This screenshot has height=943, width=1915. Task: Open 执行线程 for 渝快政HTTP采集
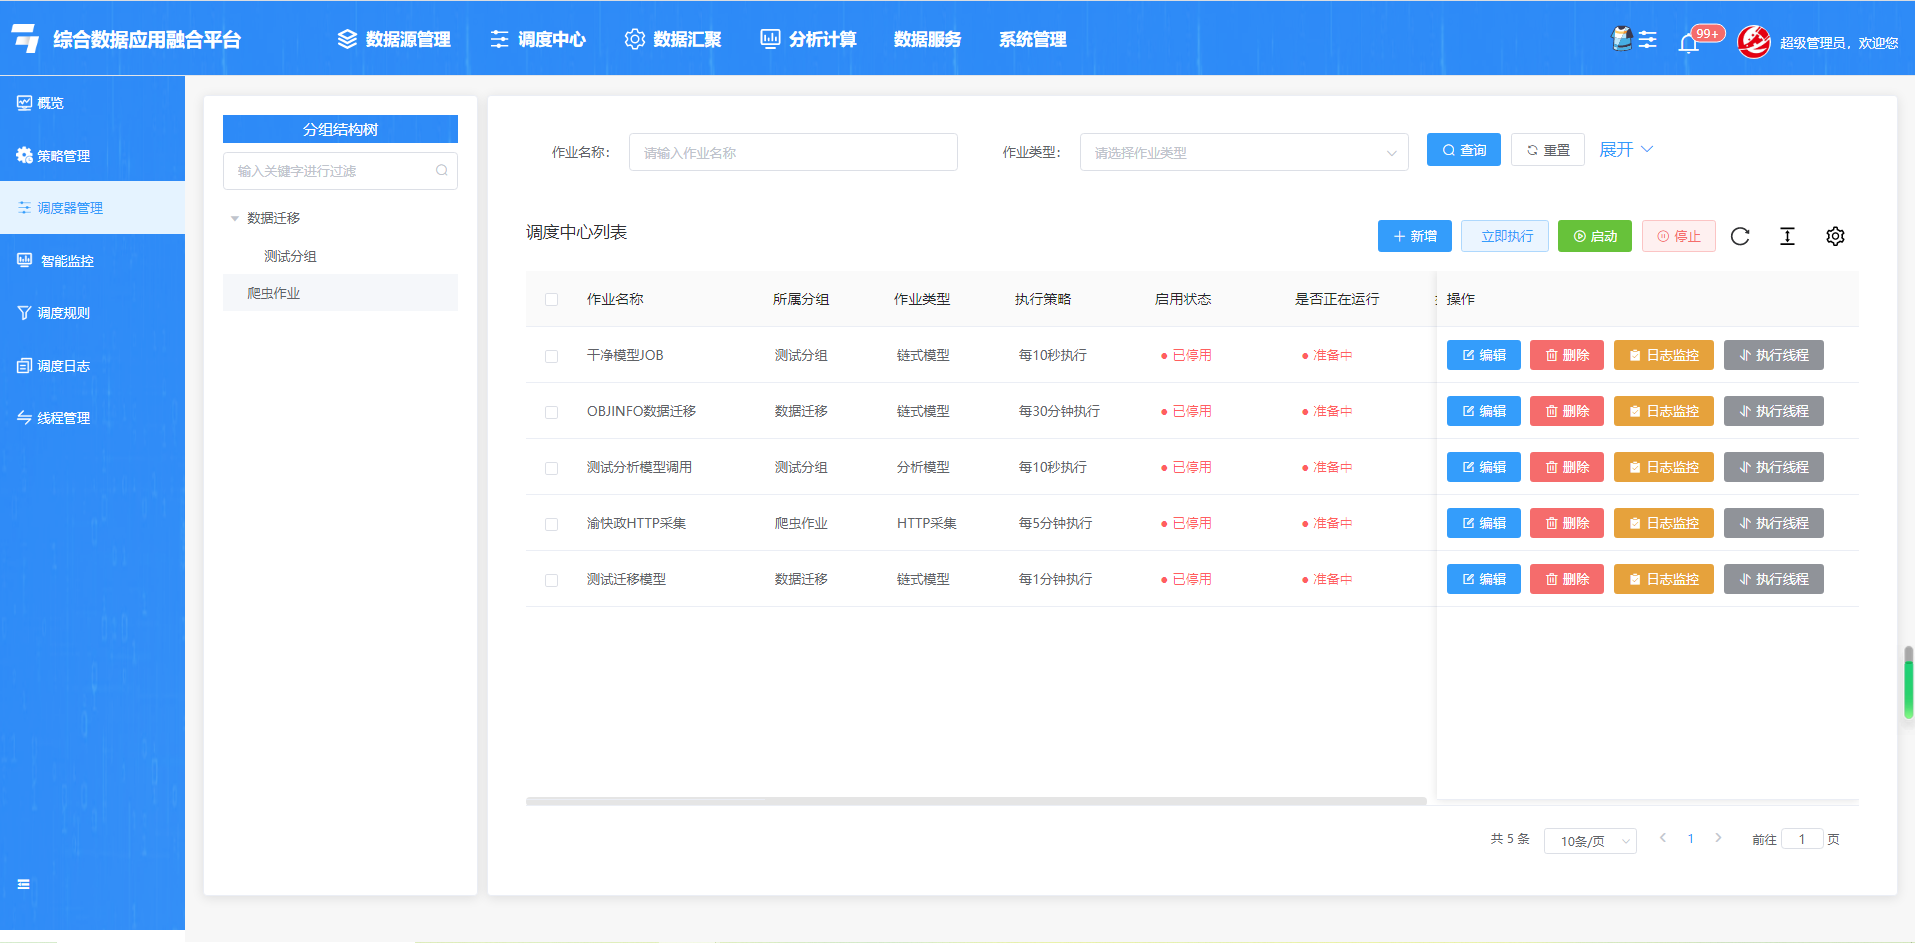pyautogui.click(x=1774, y=523)
